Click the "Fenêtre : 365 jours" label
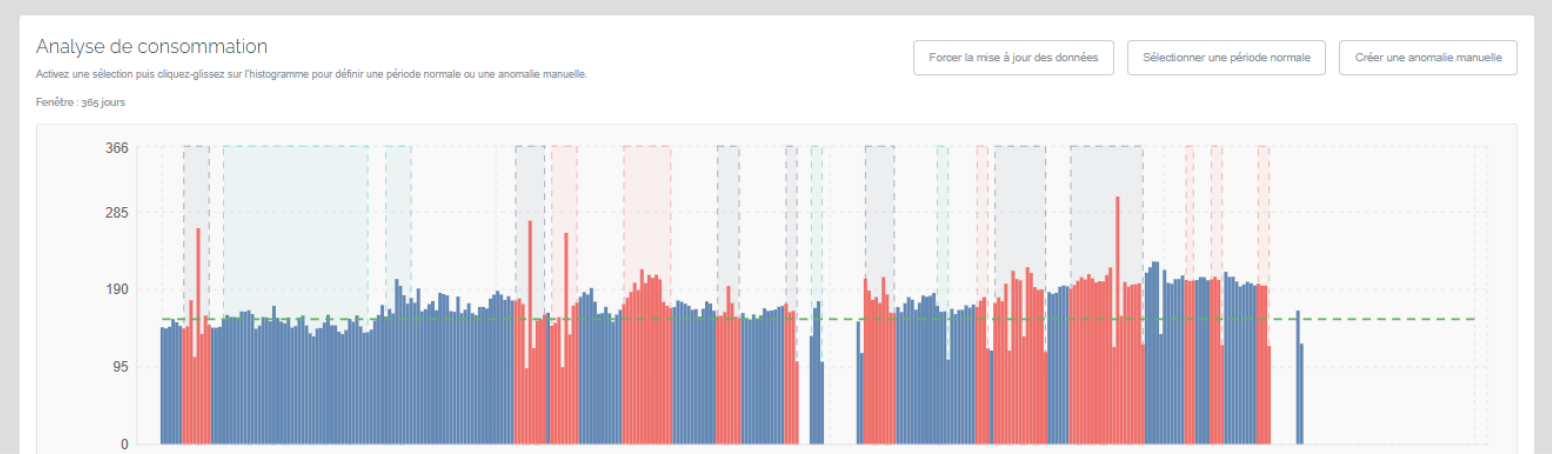 click(x=80, y=102)
